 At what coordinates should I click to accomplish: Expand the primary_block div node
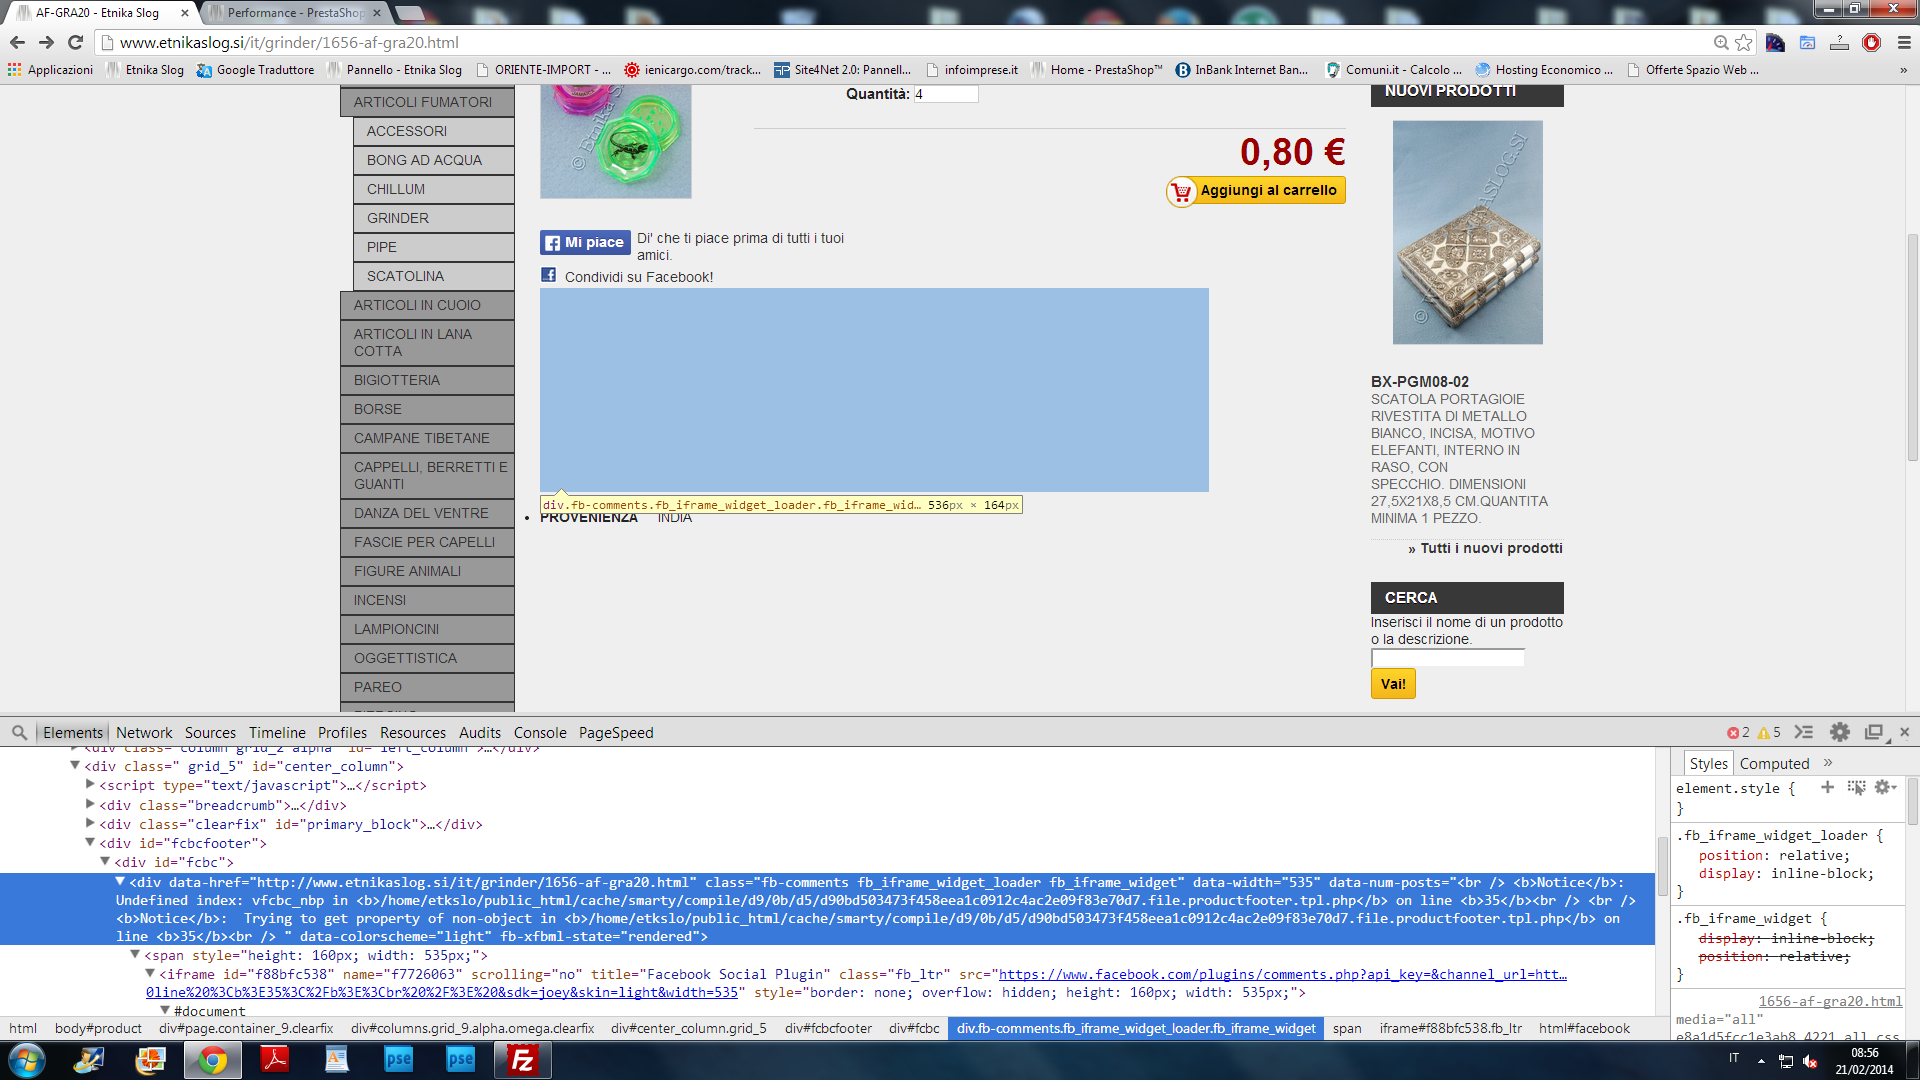tap(90, 824)
